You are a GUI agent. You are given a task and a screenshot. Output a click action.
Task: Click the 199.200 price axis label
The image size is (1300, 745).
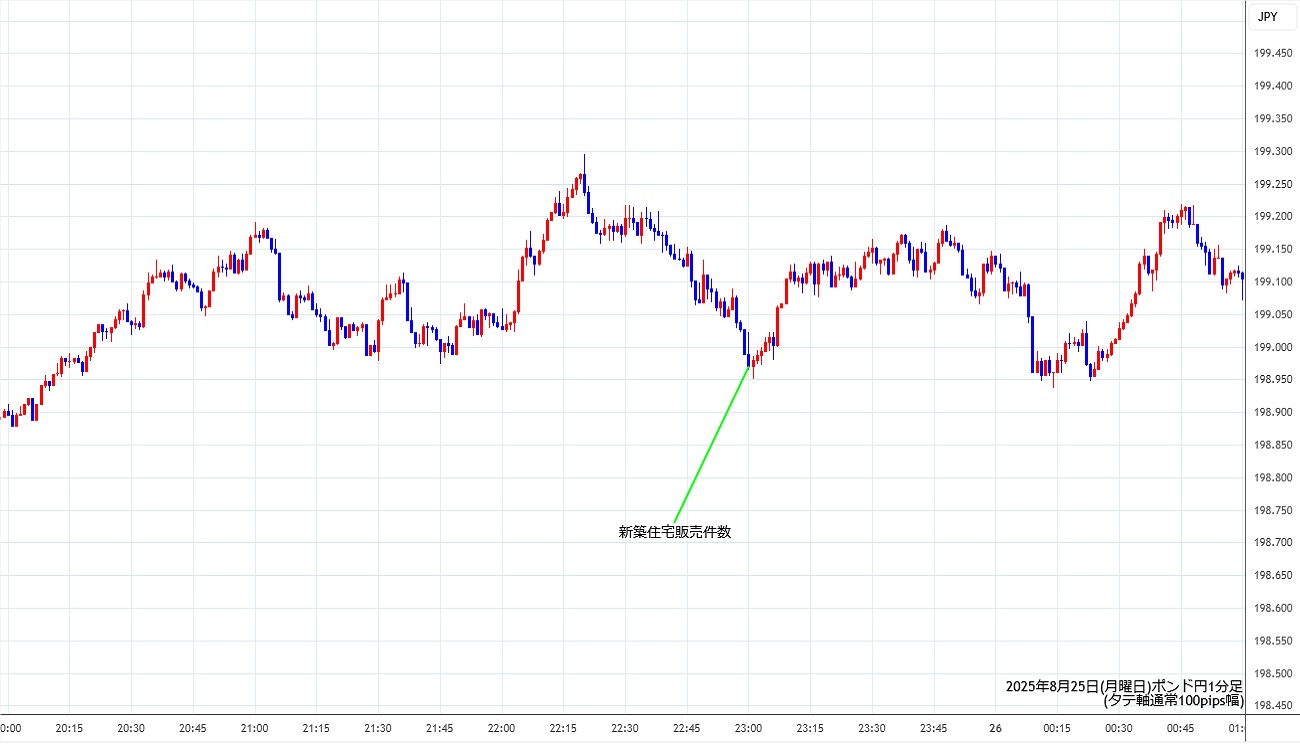click(1272, 217)
